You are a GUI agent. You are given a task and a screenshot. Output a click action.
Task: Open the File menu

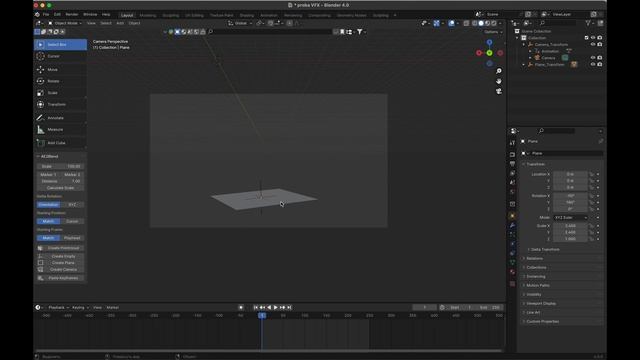click(x=46, y=14)
